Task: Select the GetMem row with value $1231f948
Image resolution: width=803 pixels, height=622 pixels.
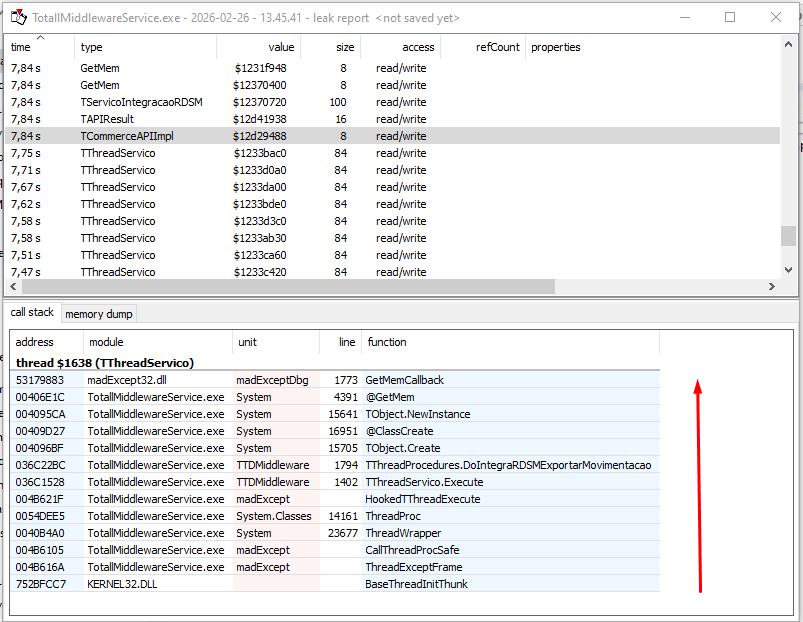Action: coord(392,68)
